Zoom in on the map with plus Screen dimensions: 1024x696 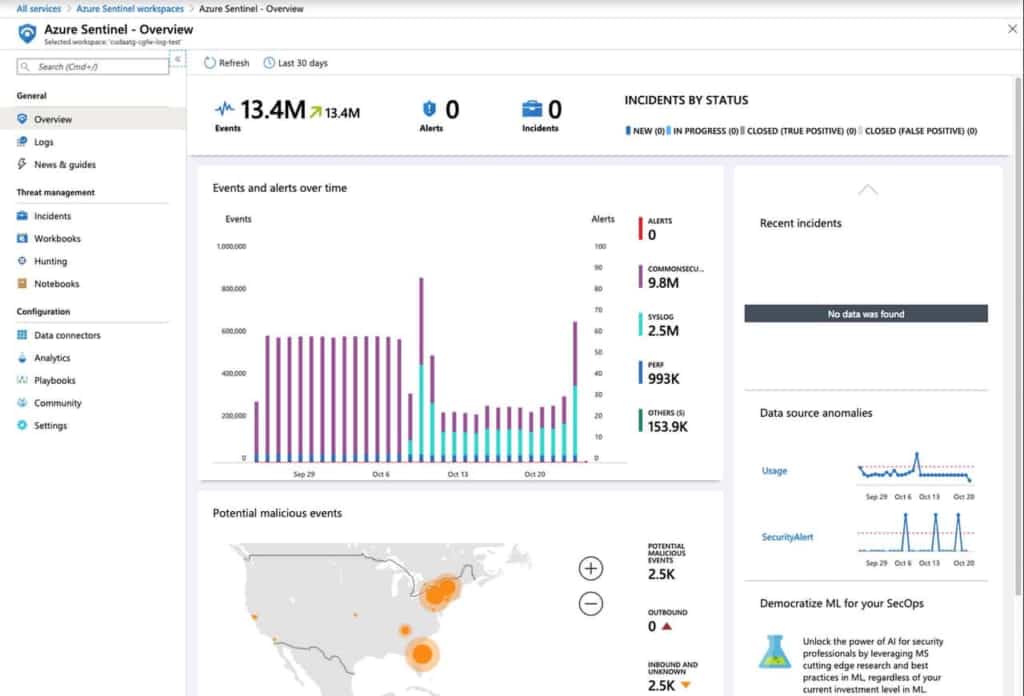pyautogui.click(x=590, y=568)
